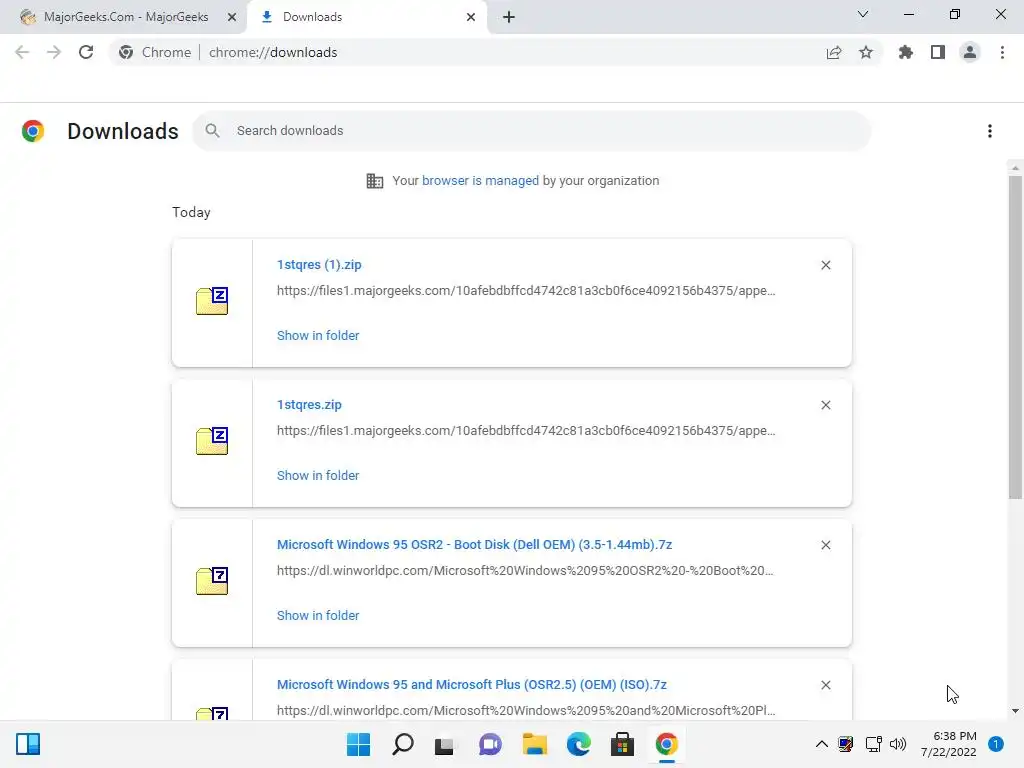The height and width of the screenshot is (768, 1024).
Task: Click the 'Today' date heading
Action: [191, 213]
